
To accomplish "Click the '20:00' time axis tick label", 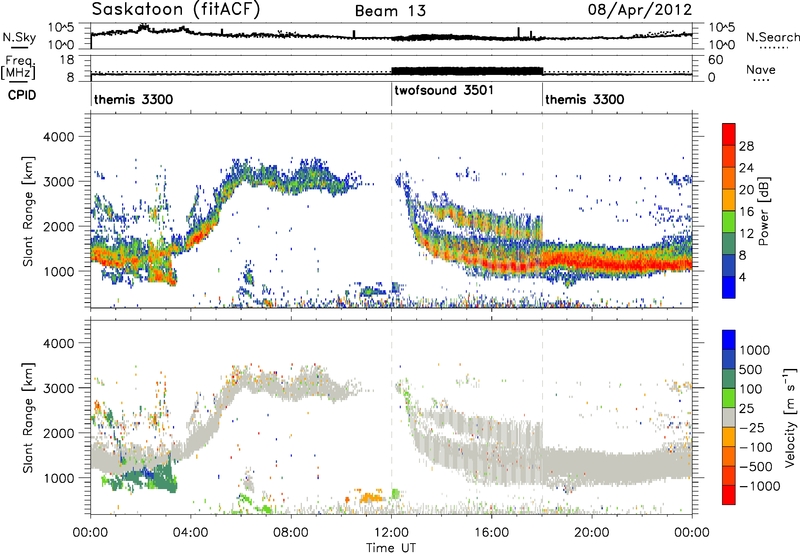I will click(x=592, y=533).
